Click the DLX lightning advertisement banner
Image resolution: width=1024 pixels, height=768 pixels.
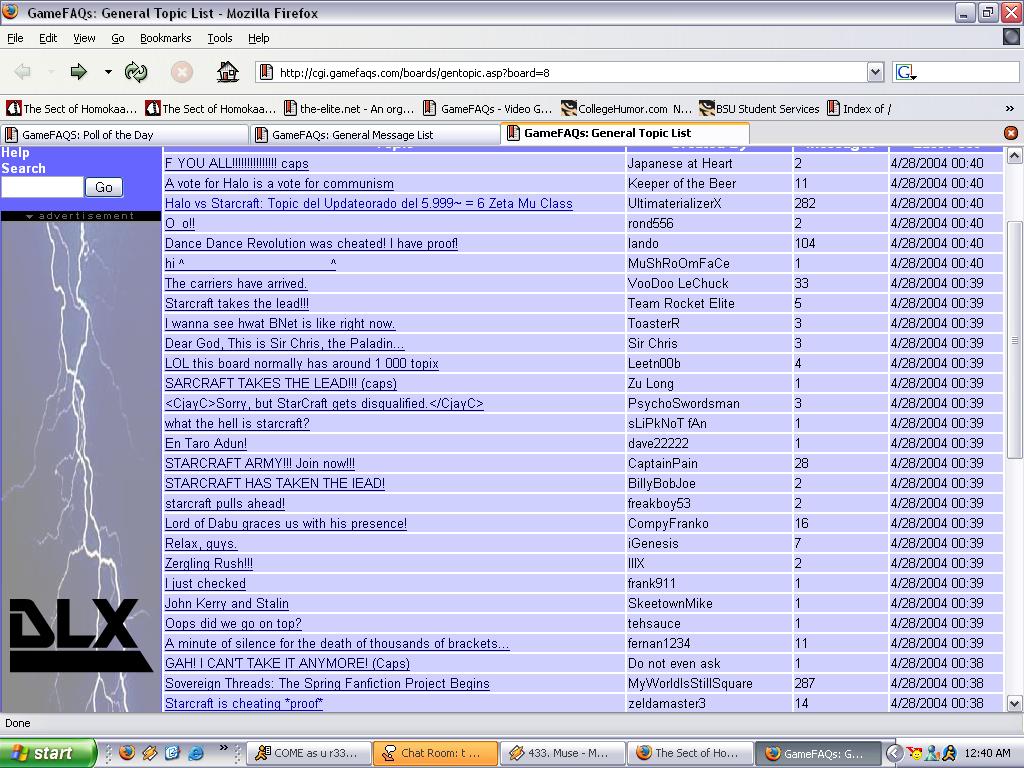(x=80, y=467)
